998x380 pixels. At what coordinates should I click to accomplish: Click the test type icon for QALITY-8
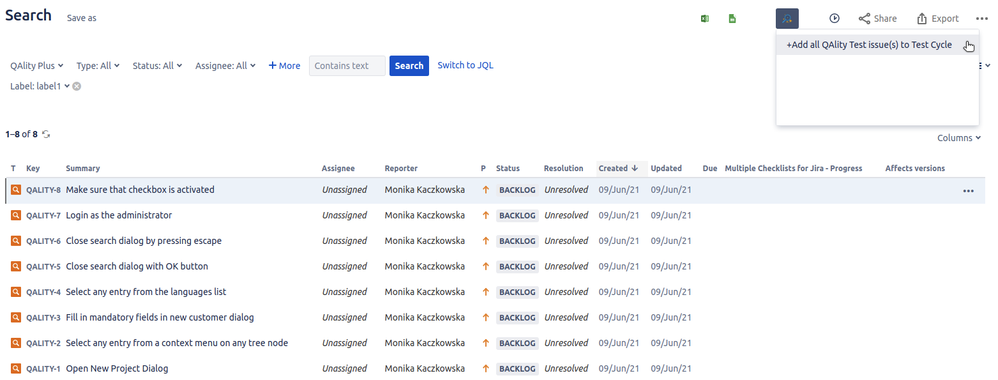[16, 190]
